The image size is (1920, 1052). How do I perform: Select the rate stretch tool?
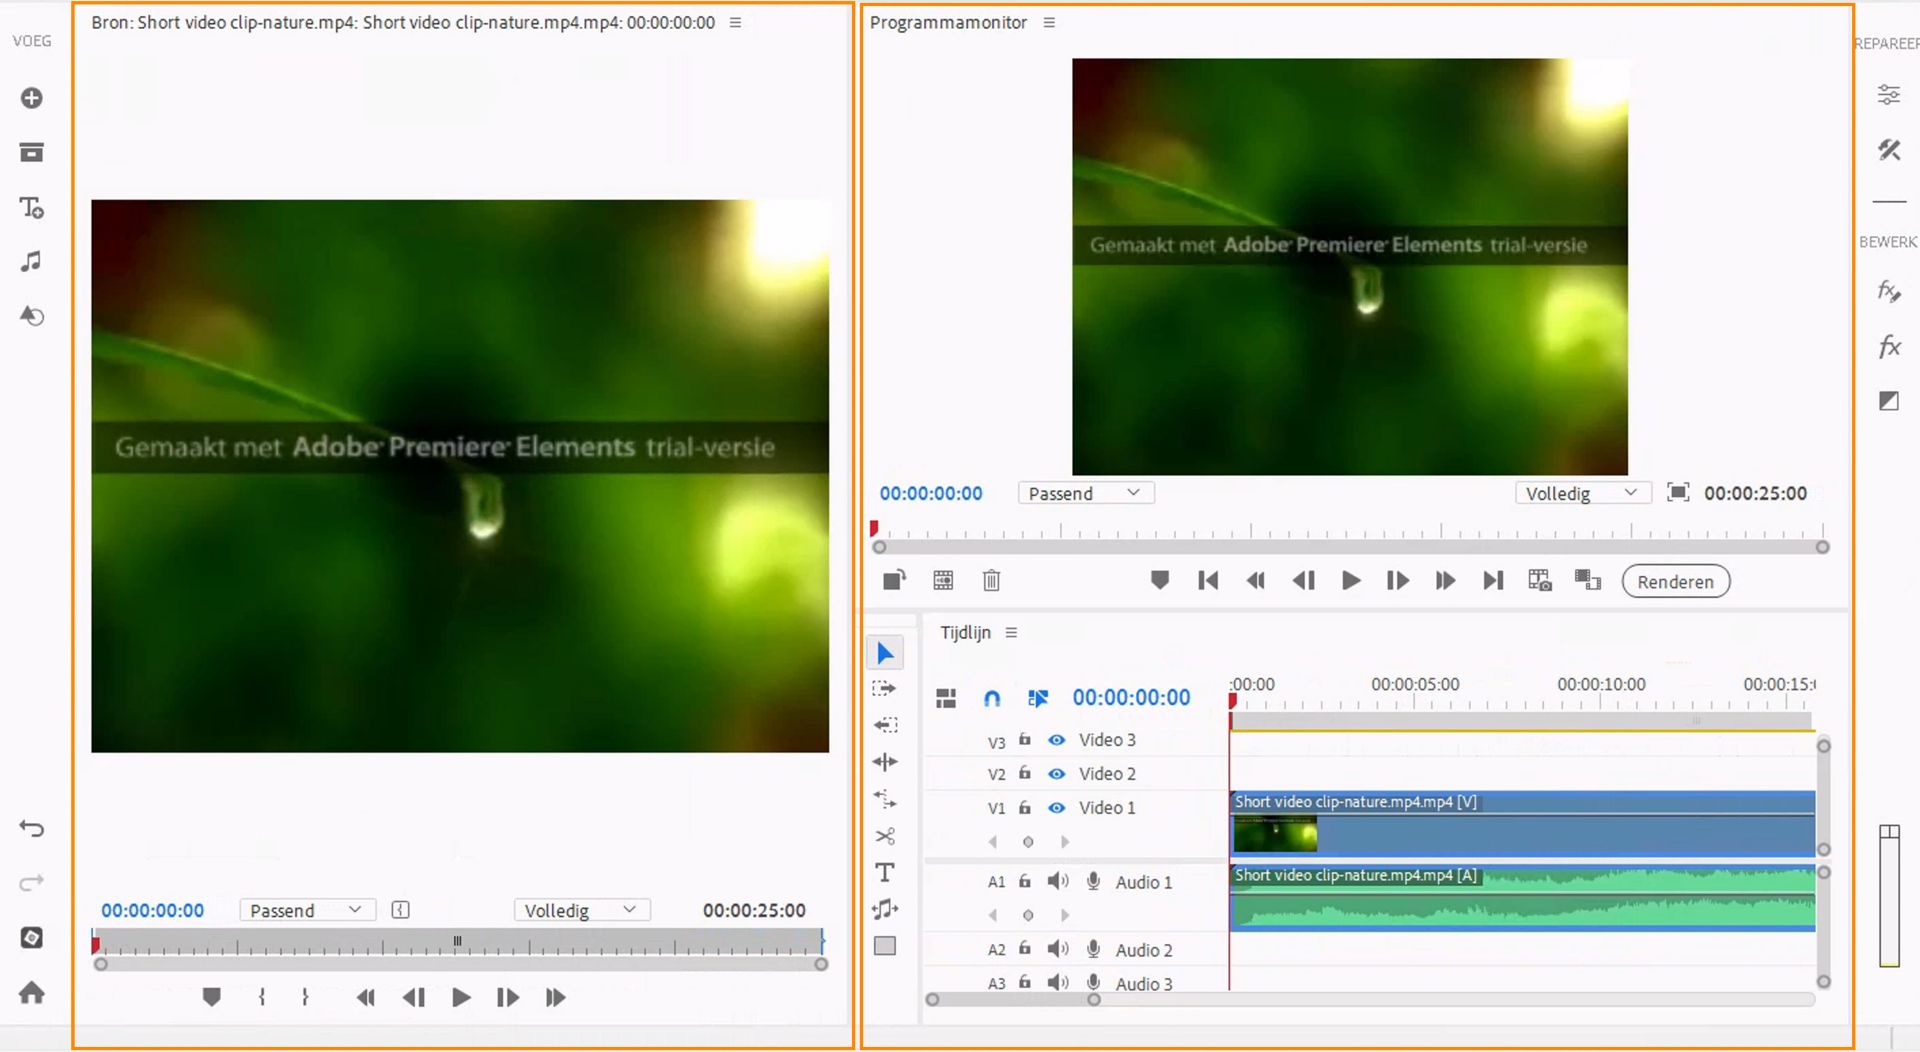click(885, 799)
